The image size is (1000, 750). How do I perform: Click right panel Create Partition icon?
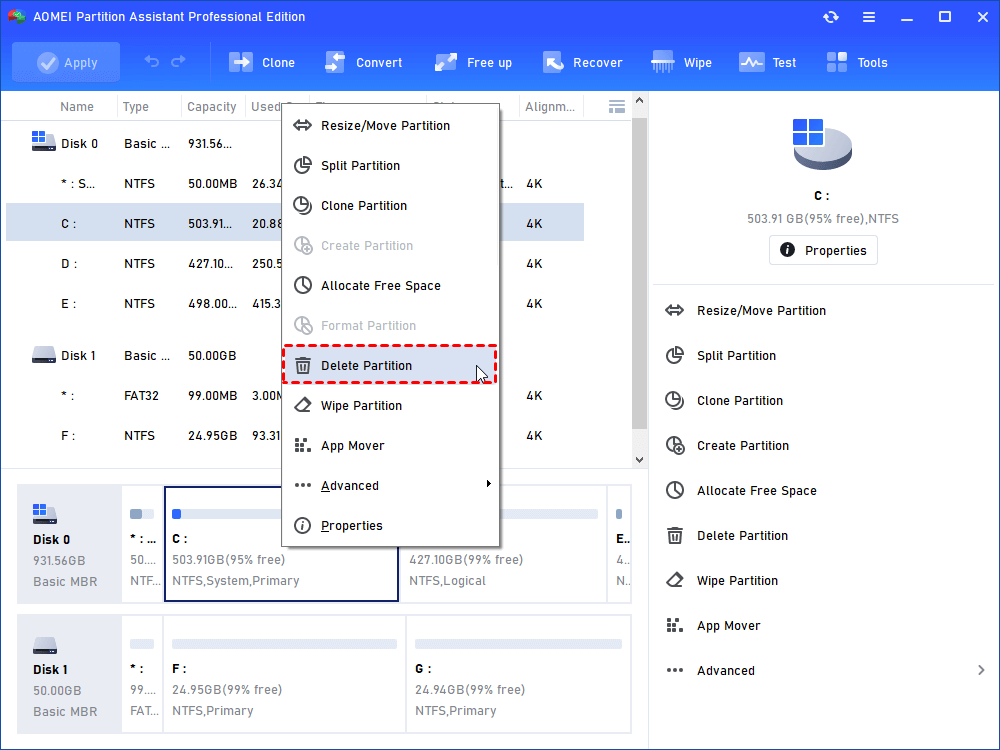pyautogui.click(x=675, y=445)
